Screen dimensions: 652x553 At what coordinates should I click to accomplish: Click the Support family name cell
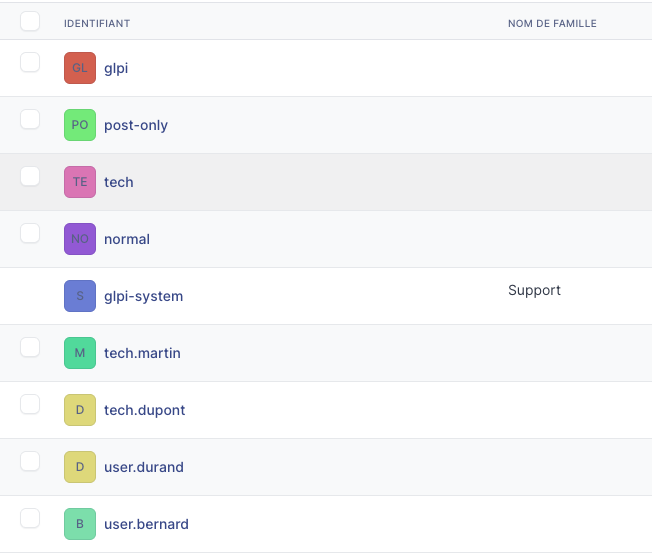pos(534,290)
